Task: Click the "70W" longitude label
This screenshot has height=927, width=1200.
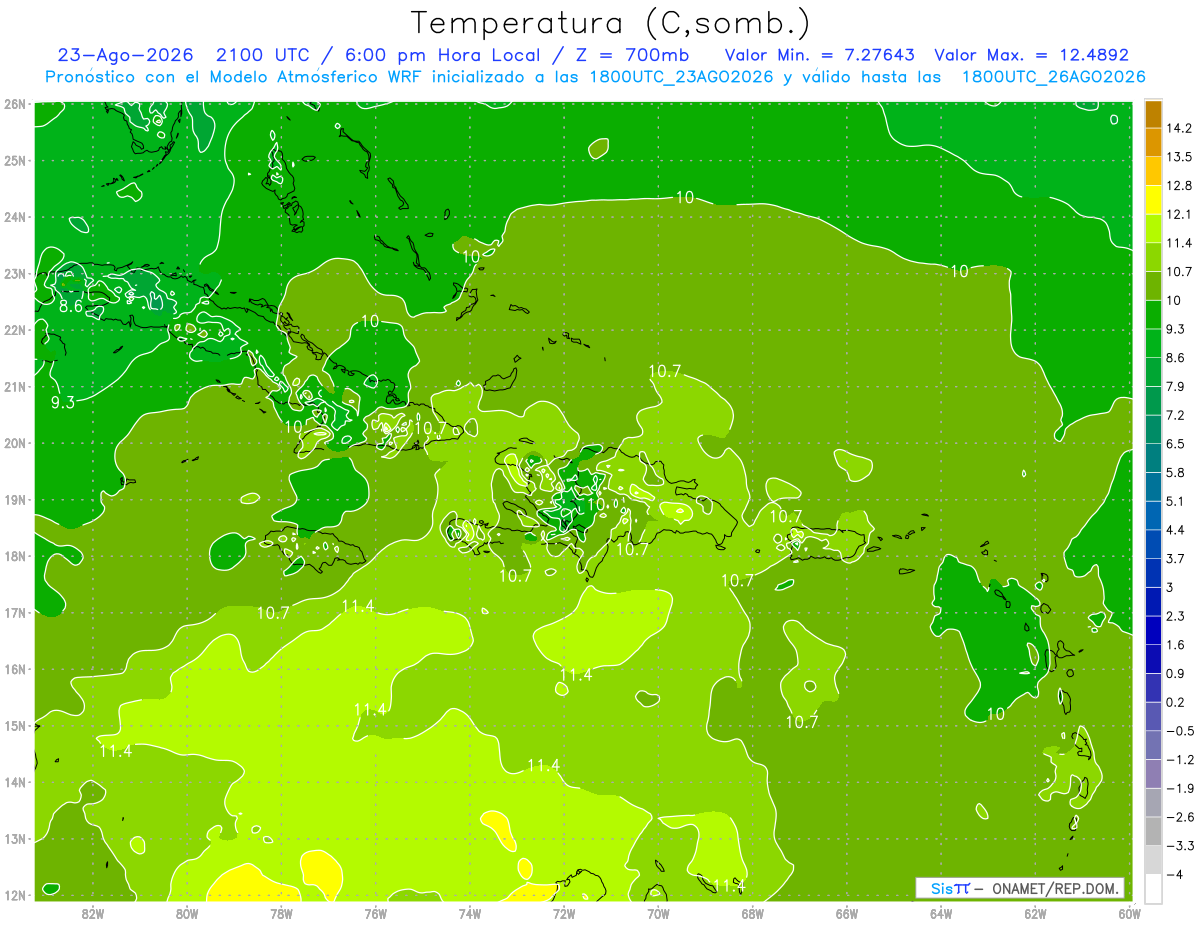Action: [x=658, y=913]
